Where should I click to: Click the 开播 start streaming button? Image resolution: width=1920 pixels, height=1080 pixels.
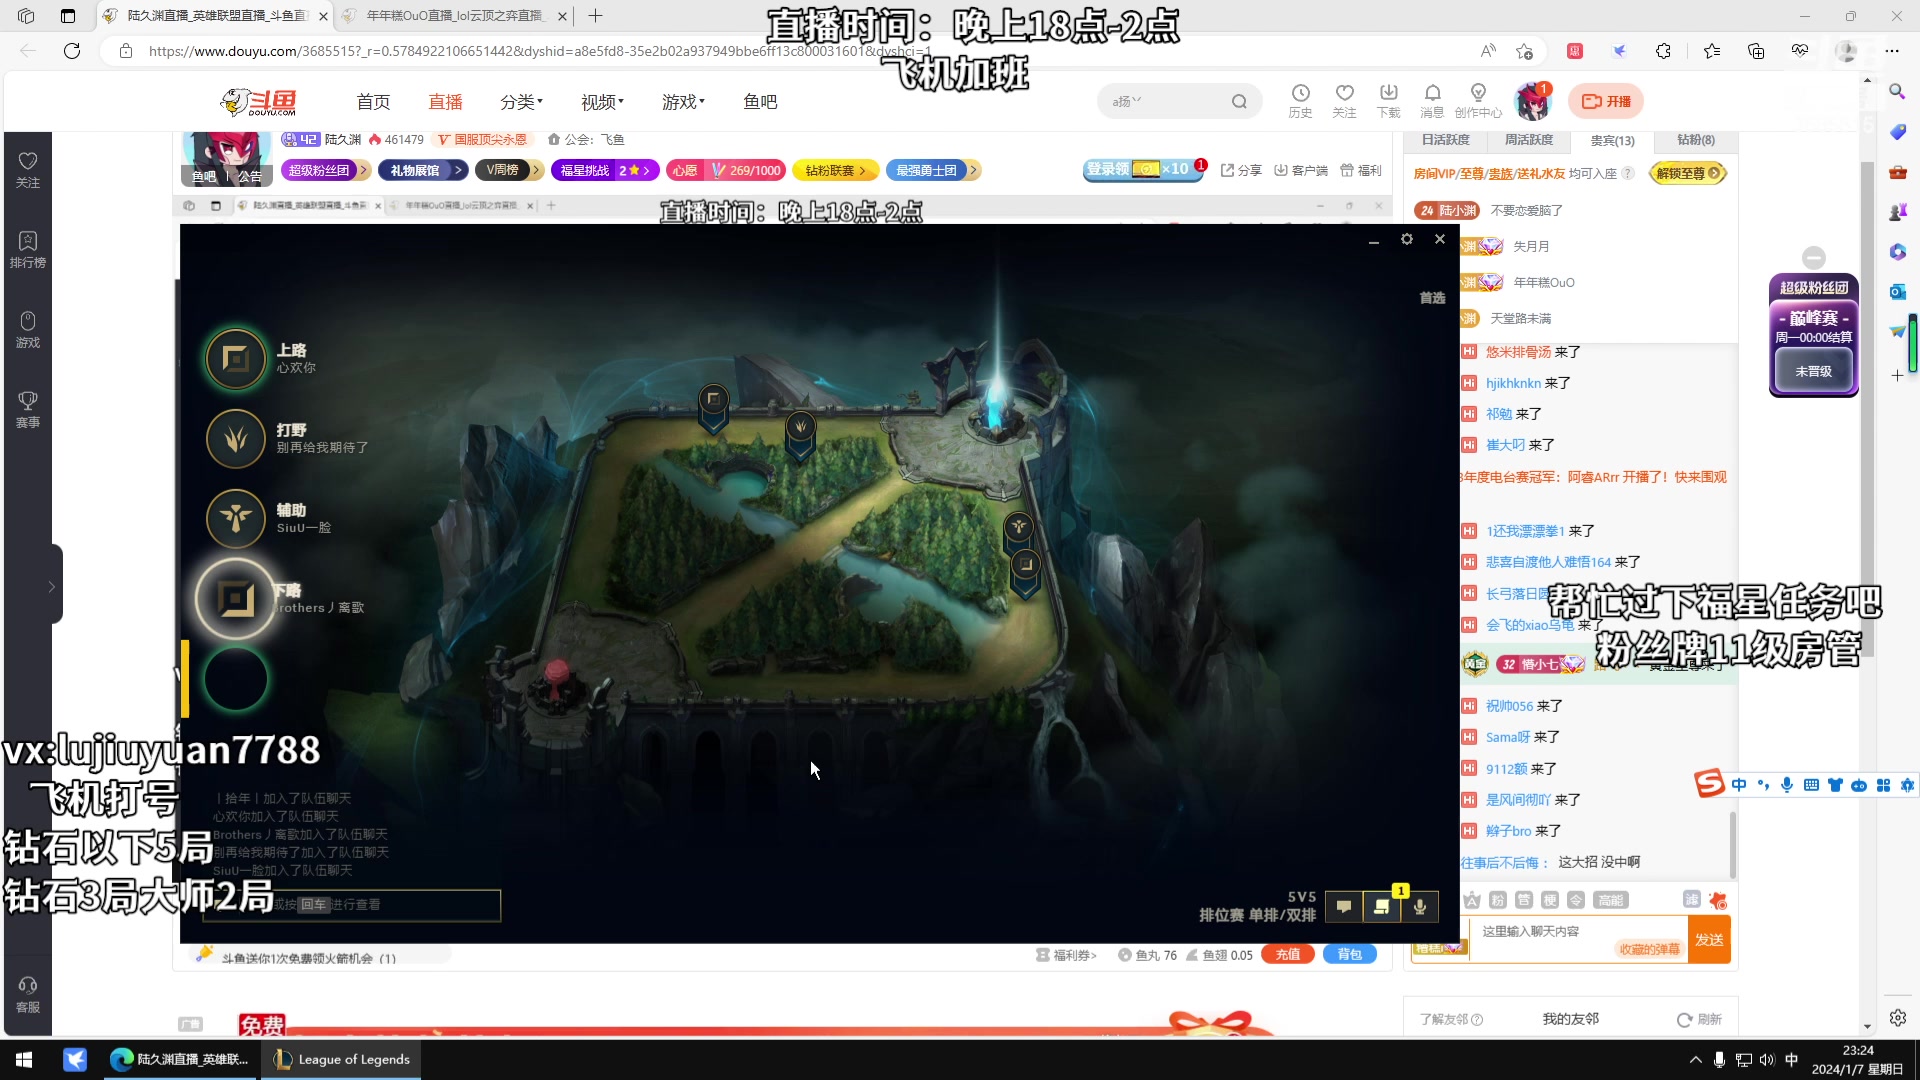[1606, 101]
